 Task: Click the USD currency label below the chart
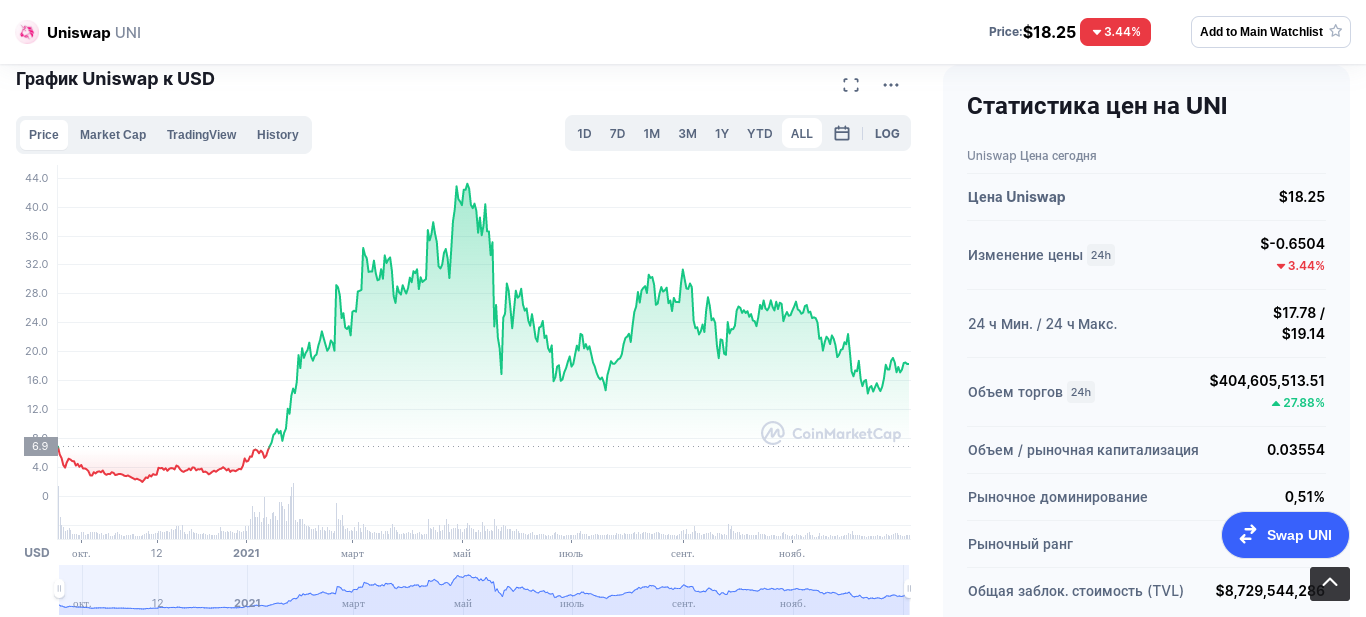coord(37,553)
